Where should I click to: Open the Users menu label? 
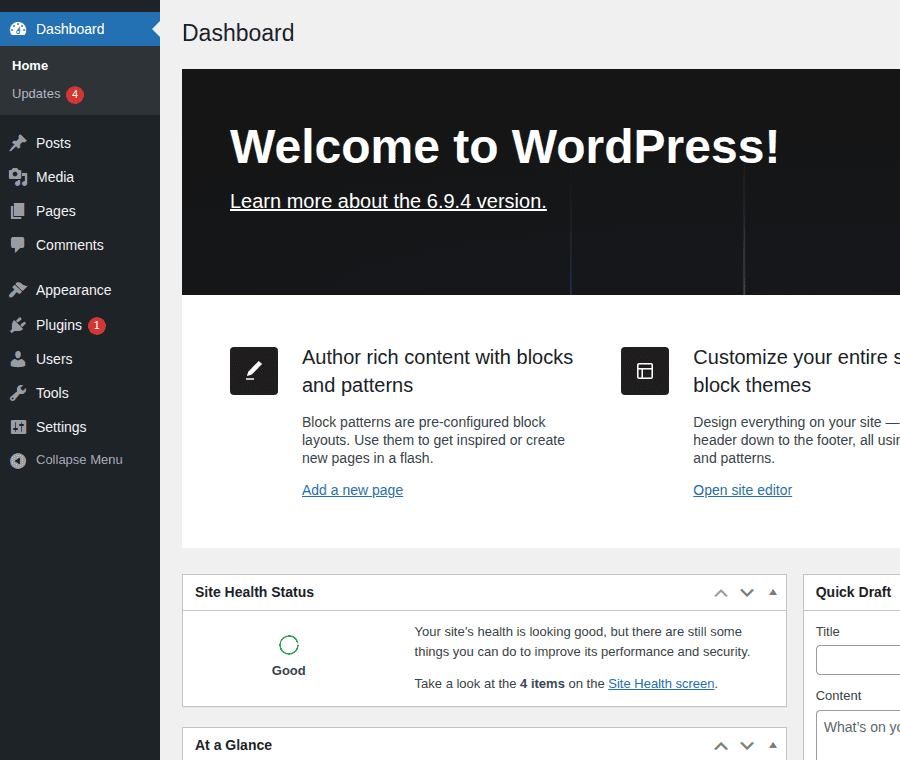54,359
